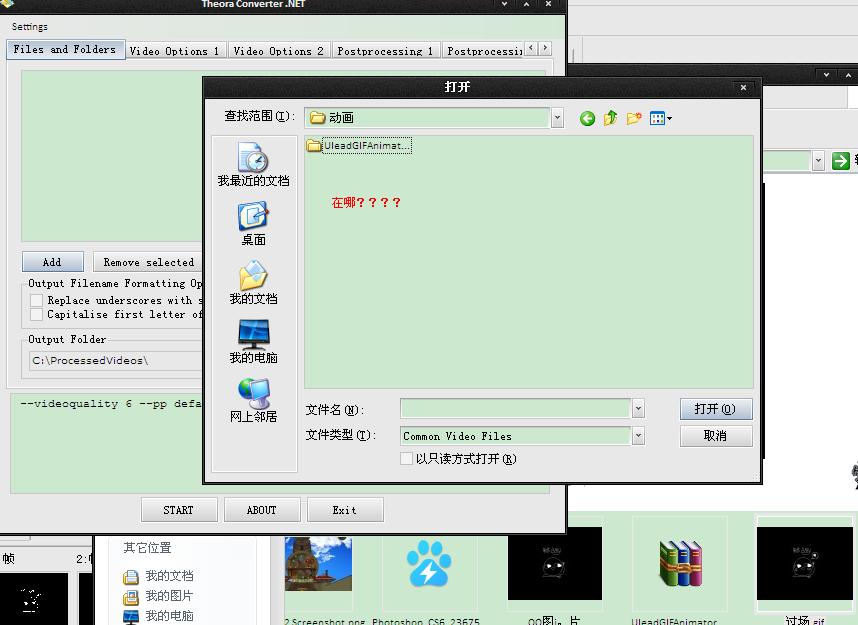Click the ABOUT button
Viewport: 858px width, 625px height.
(x=262, y=510)
